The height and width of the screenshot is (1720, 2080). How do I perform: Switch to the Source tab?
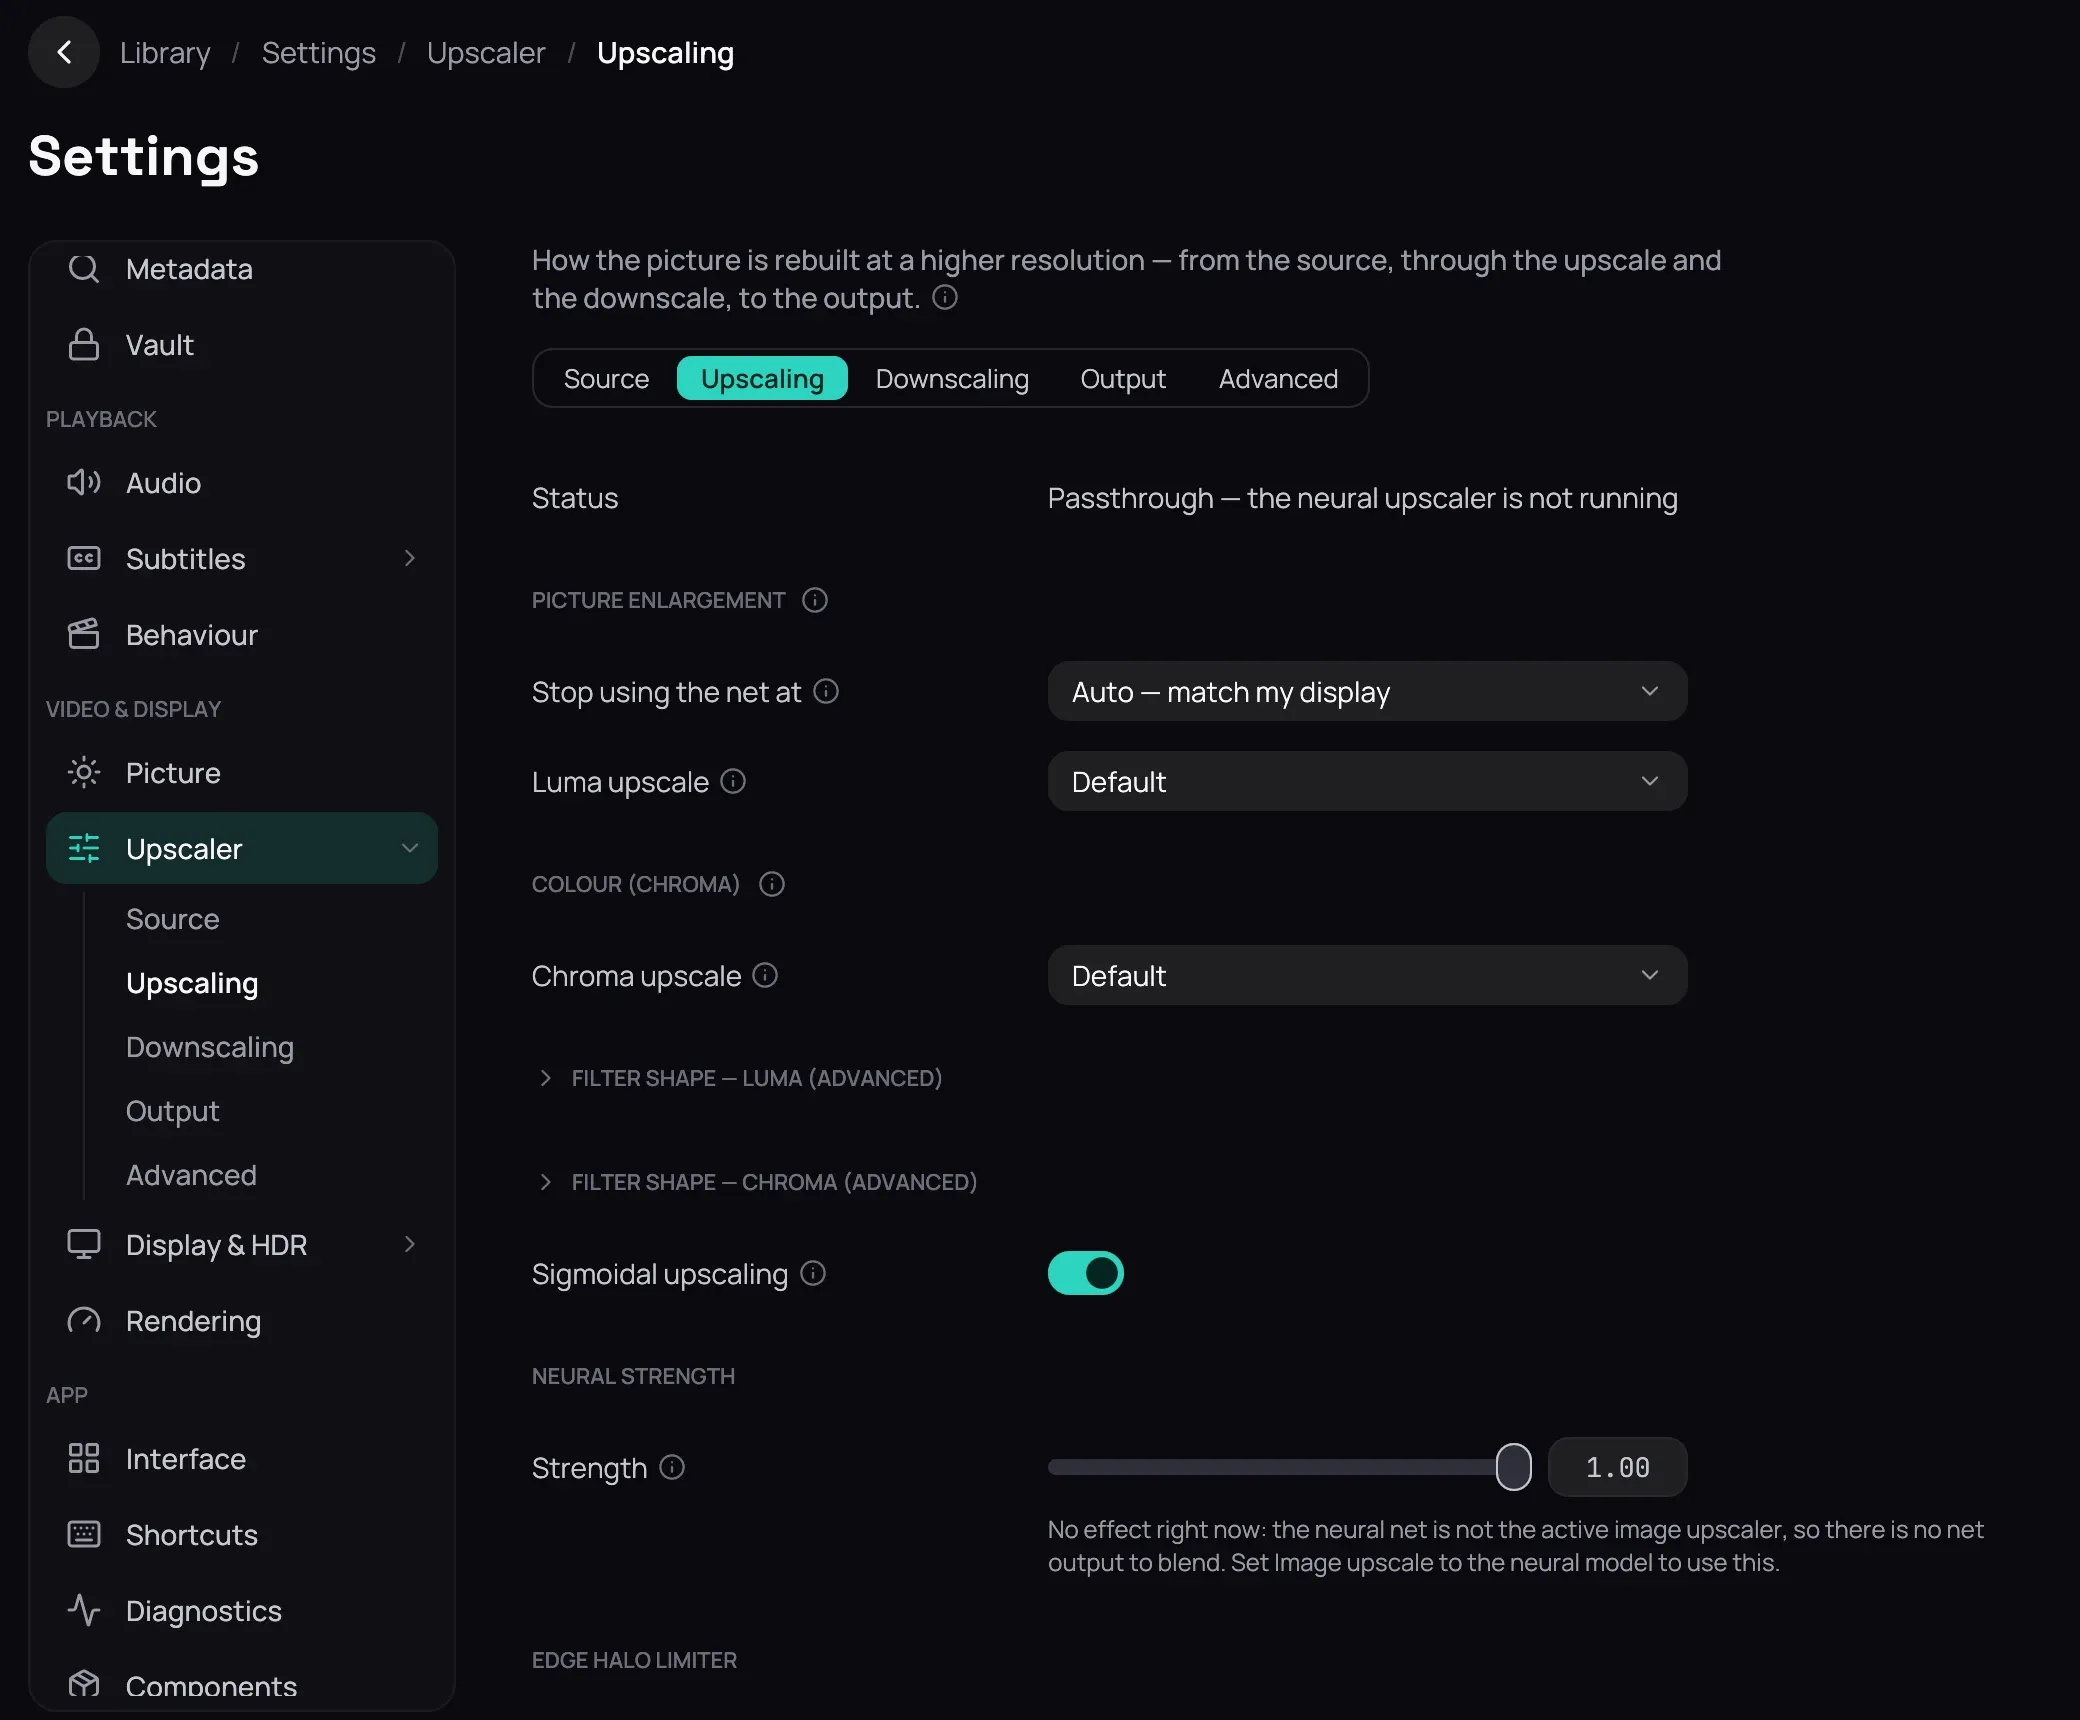[x=606, y=379]
